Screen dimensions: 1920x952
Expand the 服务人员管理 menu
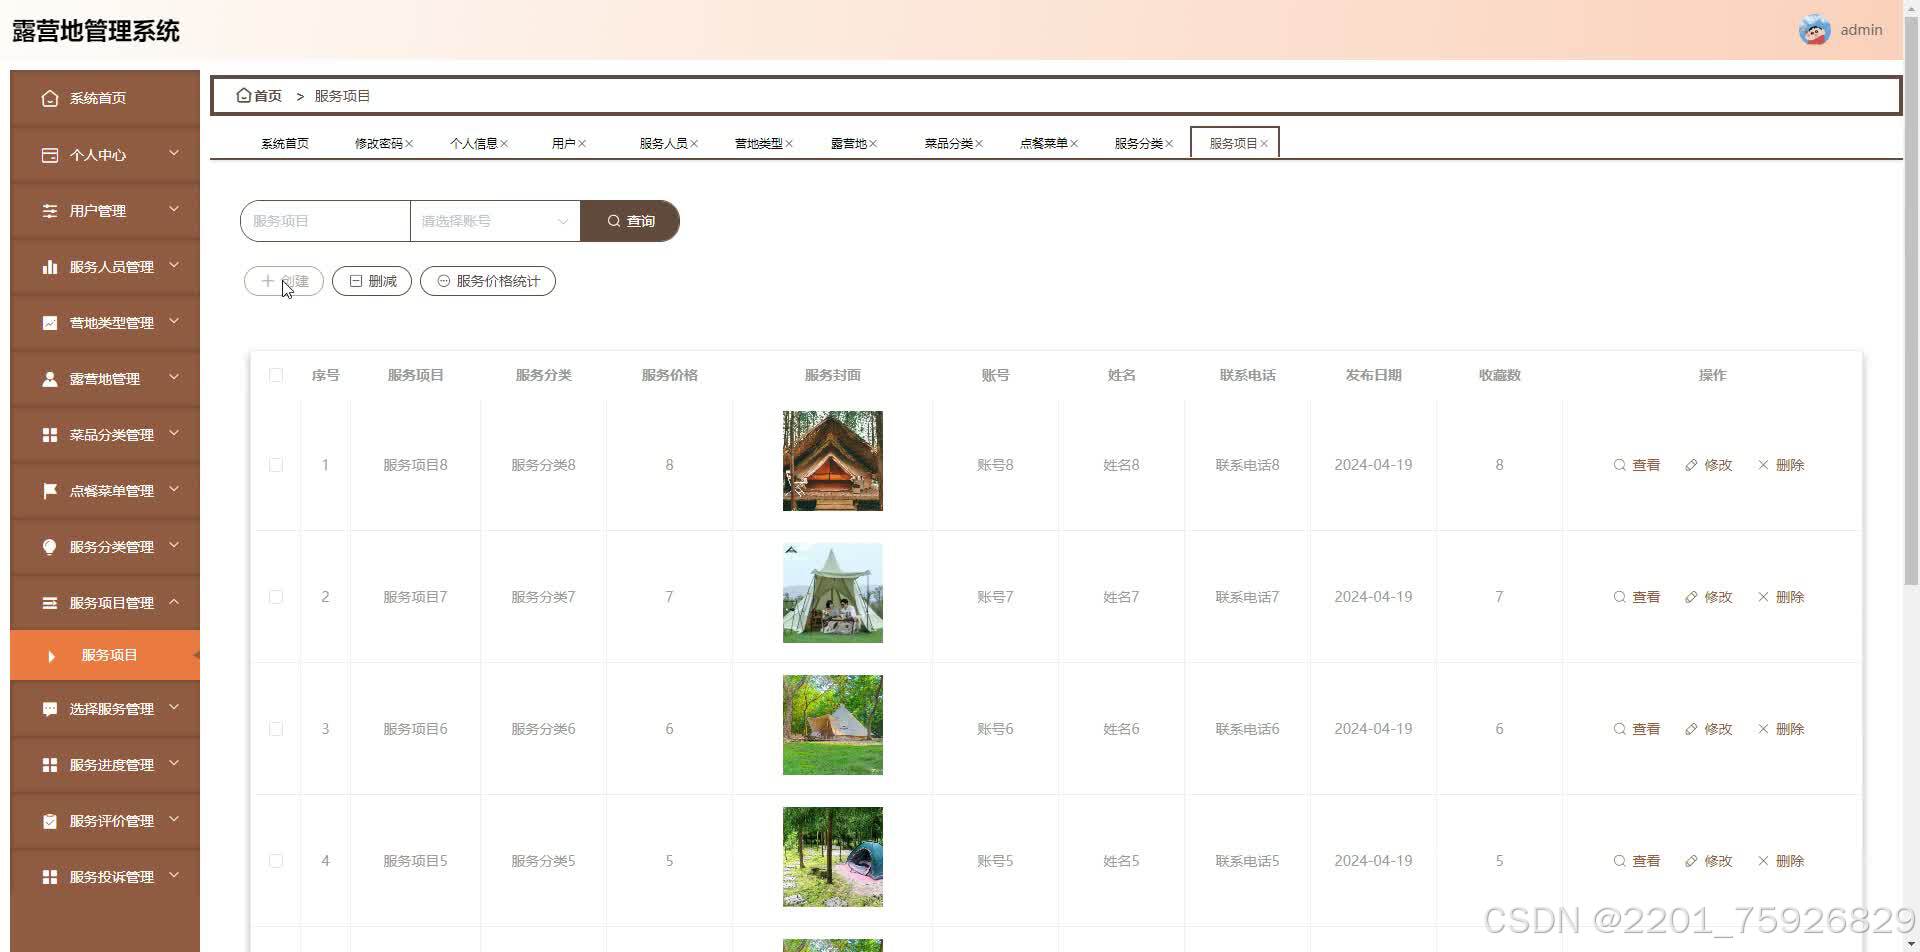pos(174,265)
